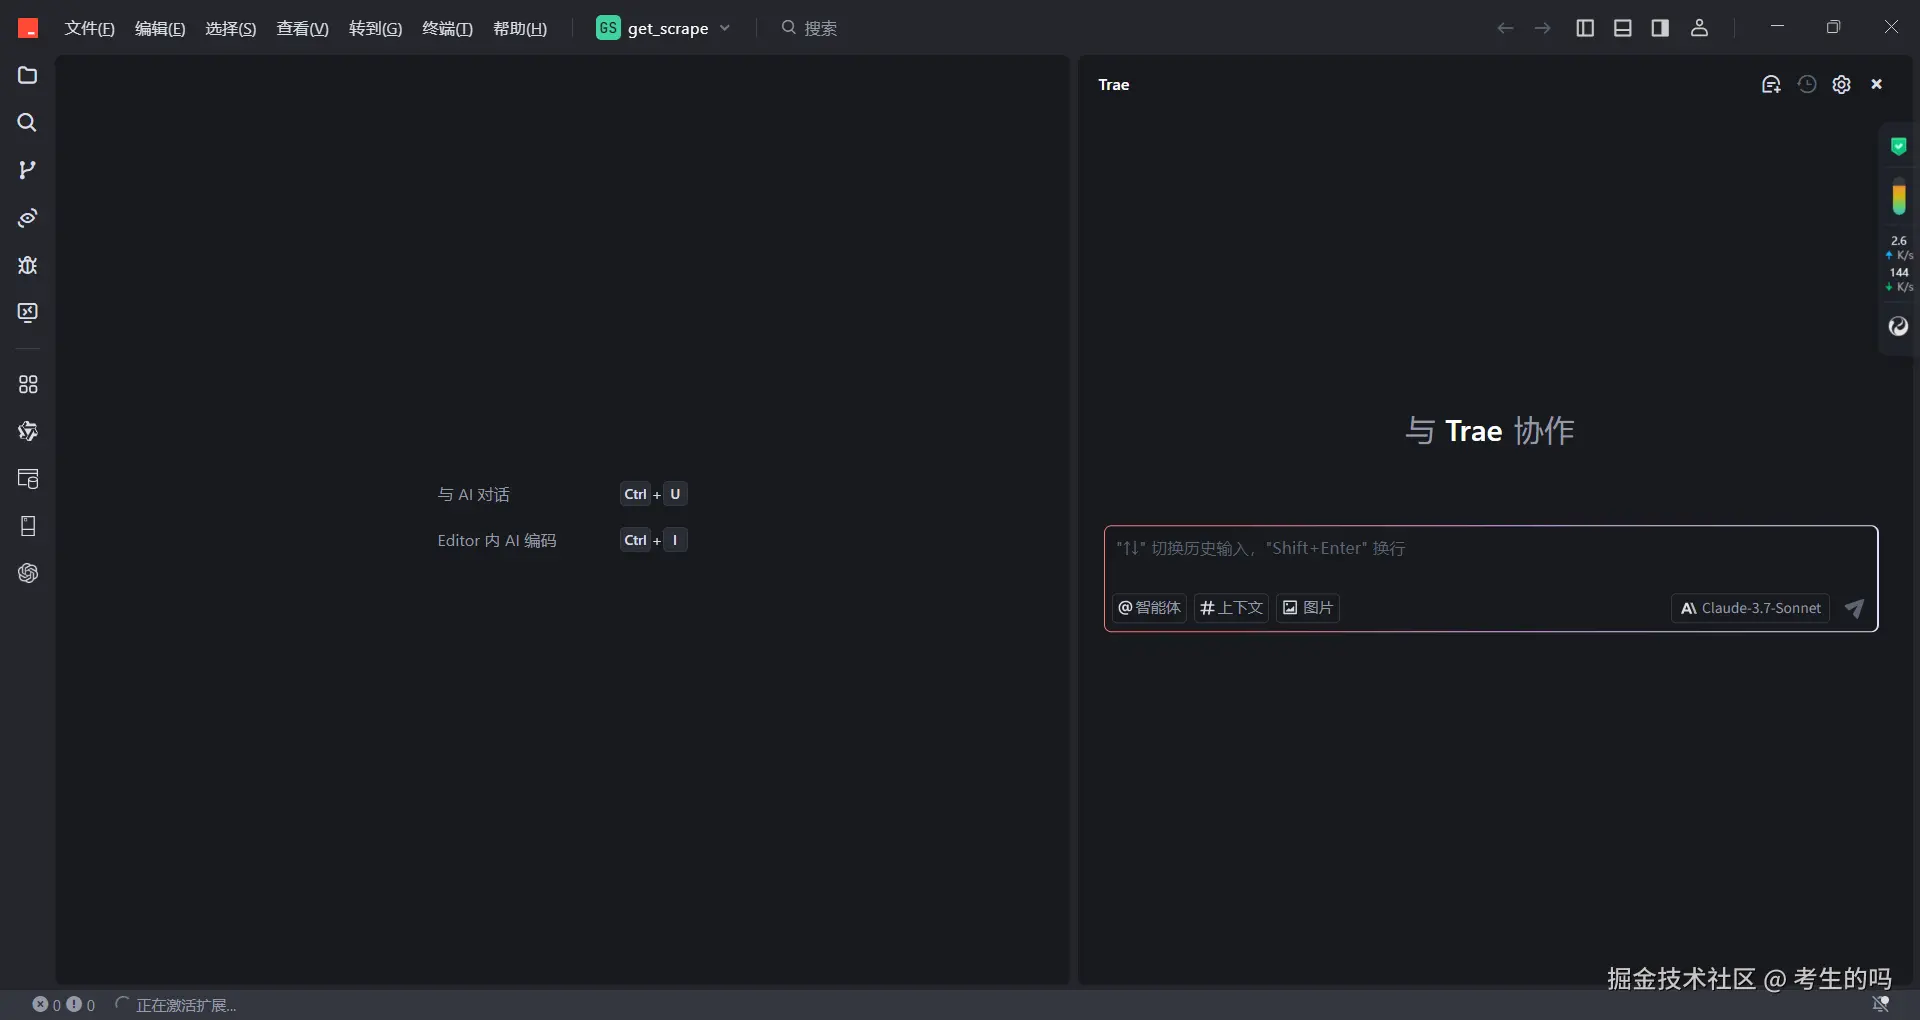Viewport: 1920px width, 1020px height.
Task: Toggle the bottom panel layout
Action: (x=1623, y=28)
